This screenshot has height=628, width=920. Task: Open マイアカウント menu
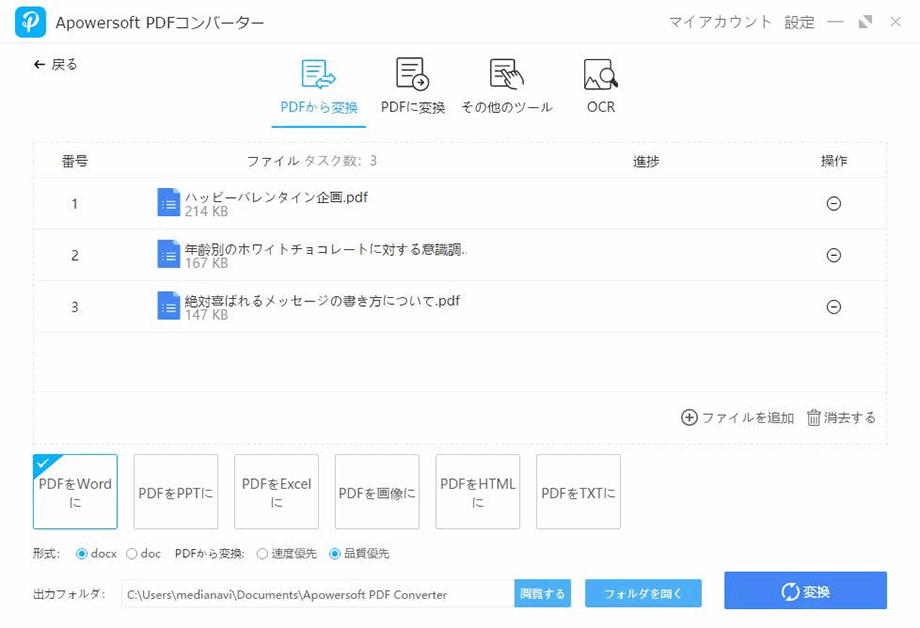coord(720,22)
